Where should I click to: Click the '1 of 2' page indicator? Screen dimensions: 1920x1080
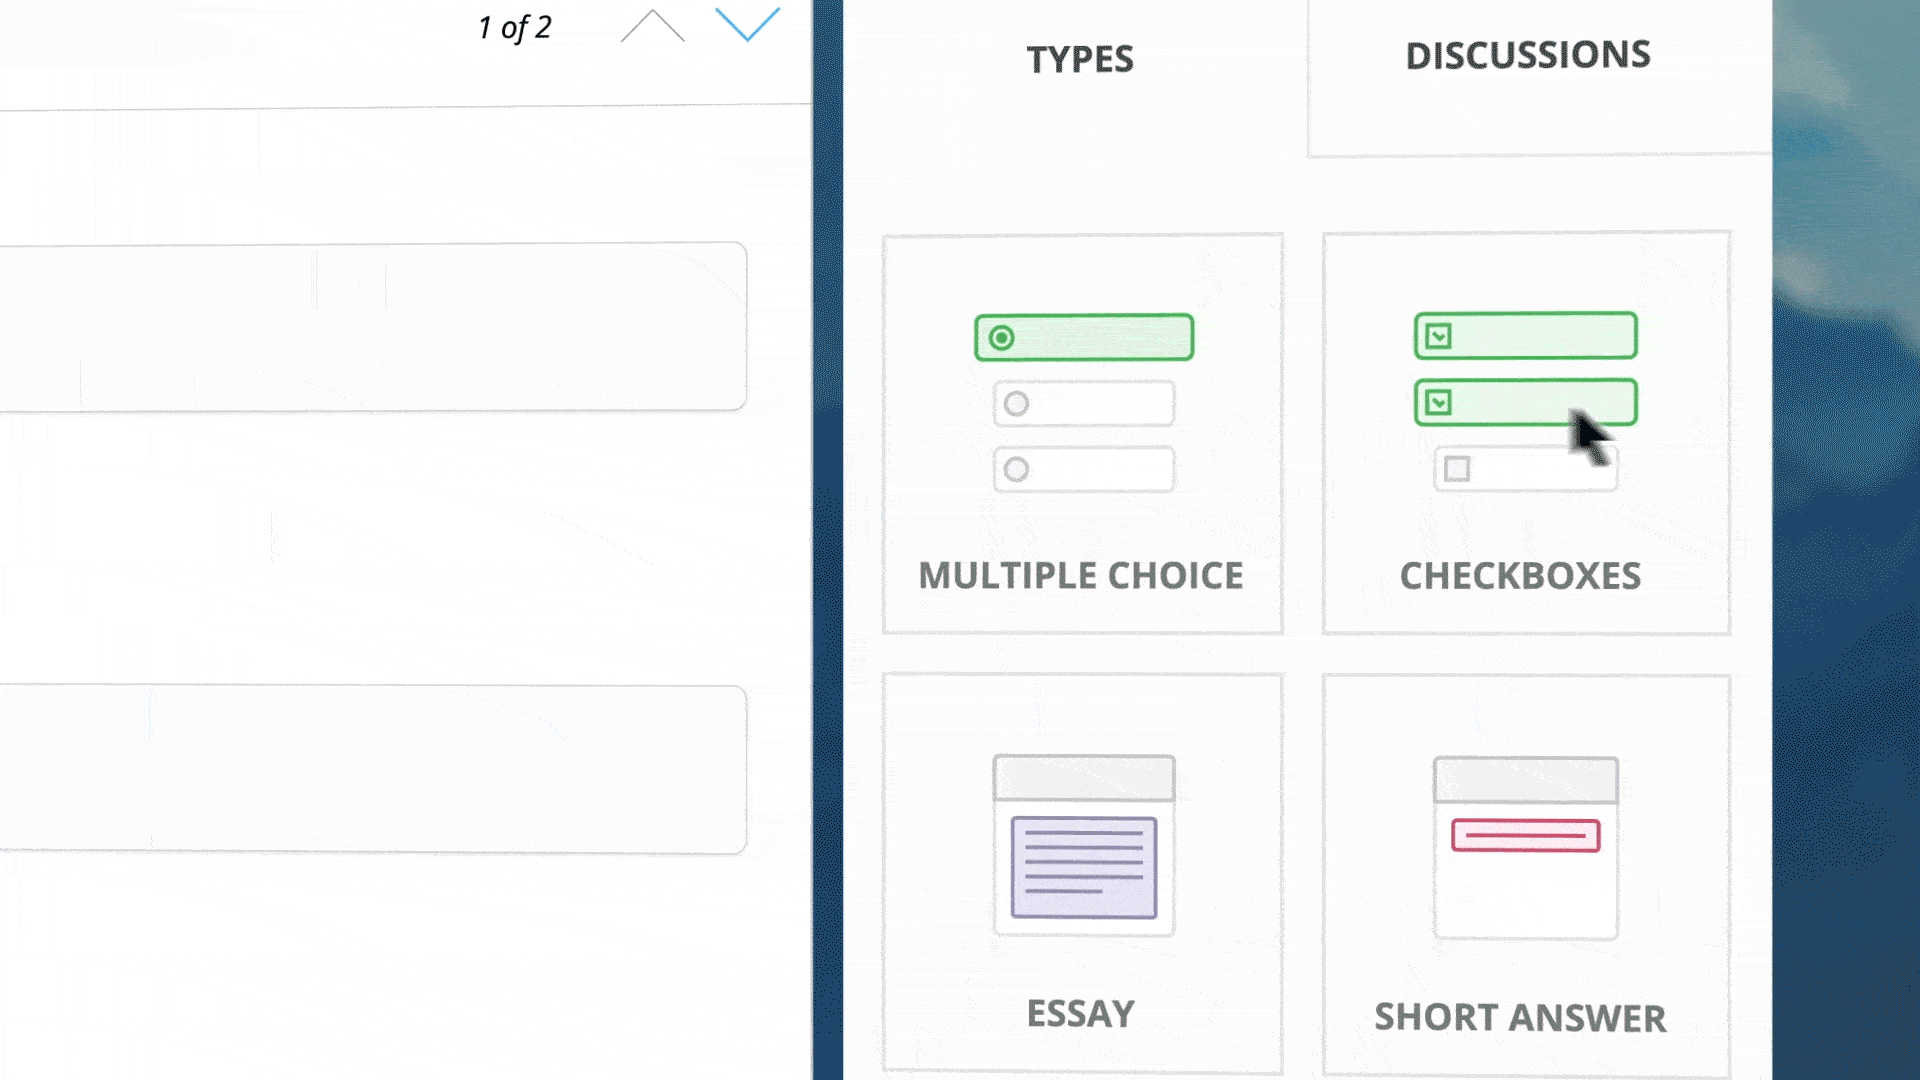click(x=515, y=28)
